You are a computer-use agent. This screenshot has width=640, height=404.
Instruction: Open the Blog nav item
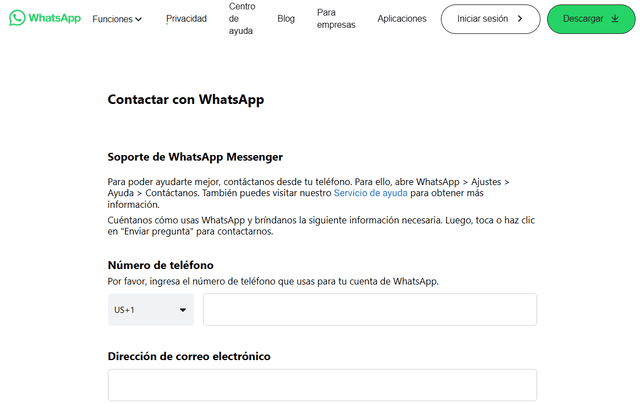point(286,19)
